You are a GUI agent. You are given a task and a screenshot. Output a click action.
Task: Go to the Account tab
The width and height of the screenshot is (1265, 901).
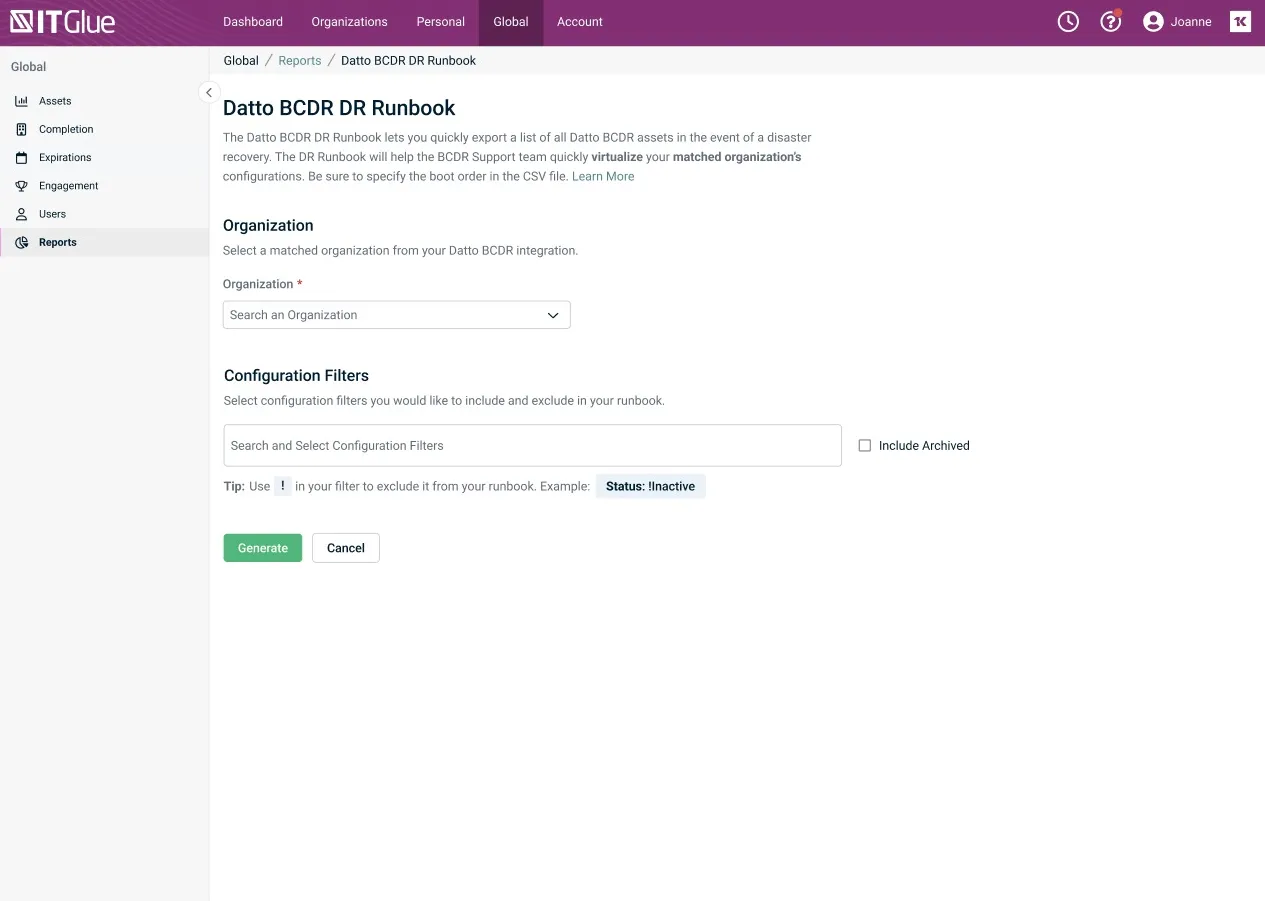point(580,22)
